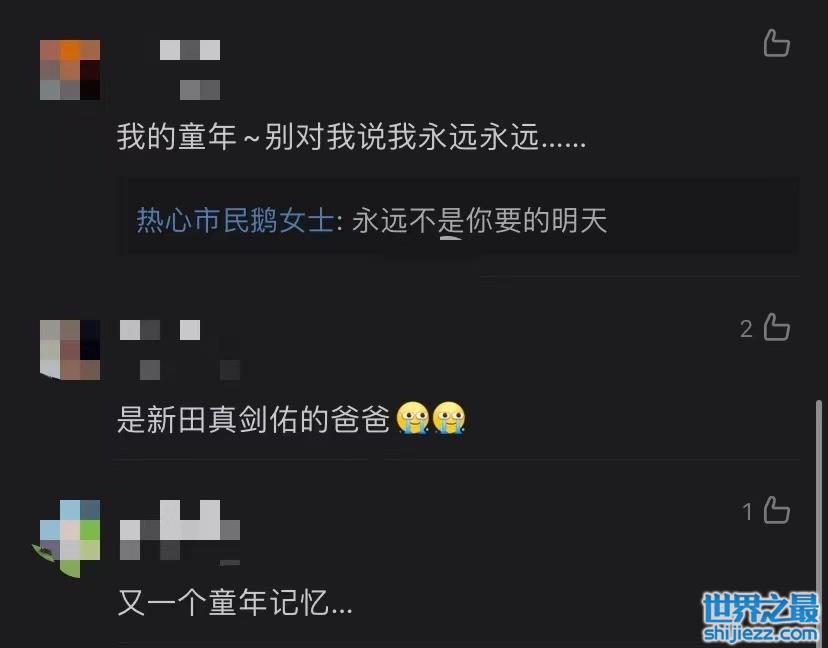The width and height of the screenshot is (828, 648).
Task: Open the green-blue avatar of the third commenter
Action: (x=68, y=538)
